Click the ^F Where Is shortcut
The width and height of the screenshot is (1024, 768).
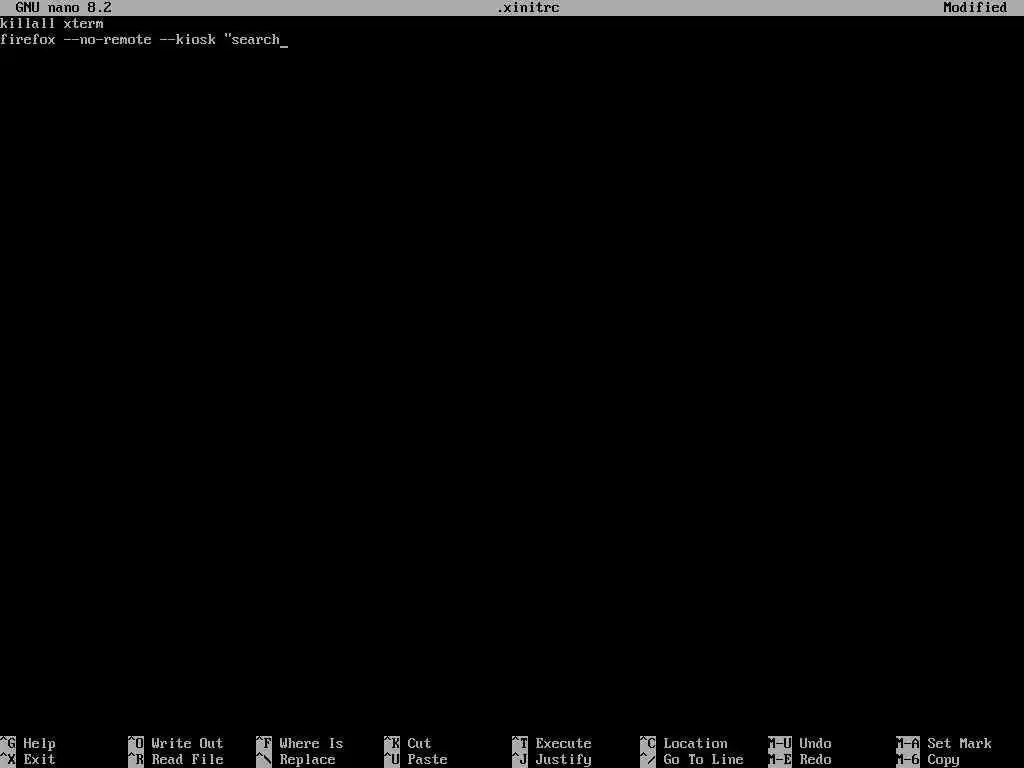tap(300, 743)
